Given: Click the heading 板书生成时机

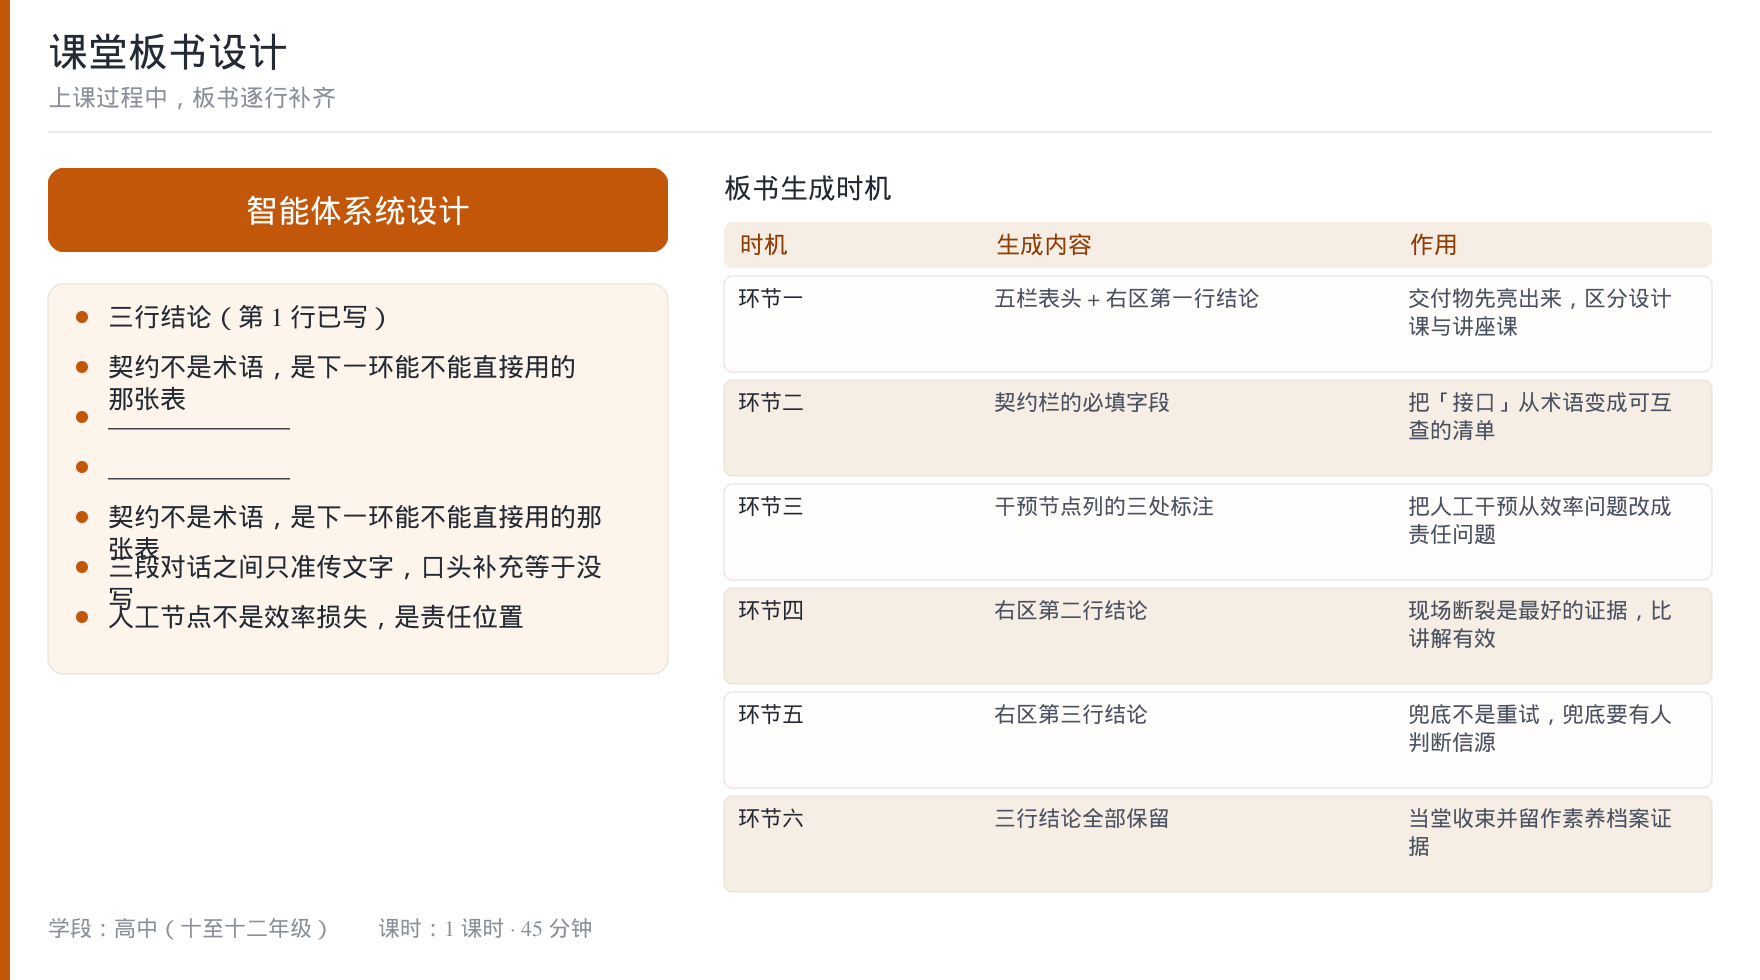Looking at the screenshot, I should point(808,188).
